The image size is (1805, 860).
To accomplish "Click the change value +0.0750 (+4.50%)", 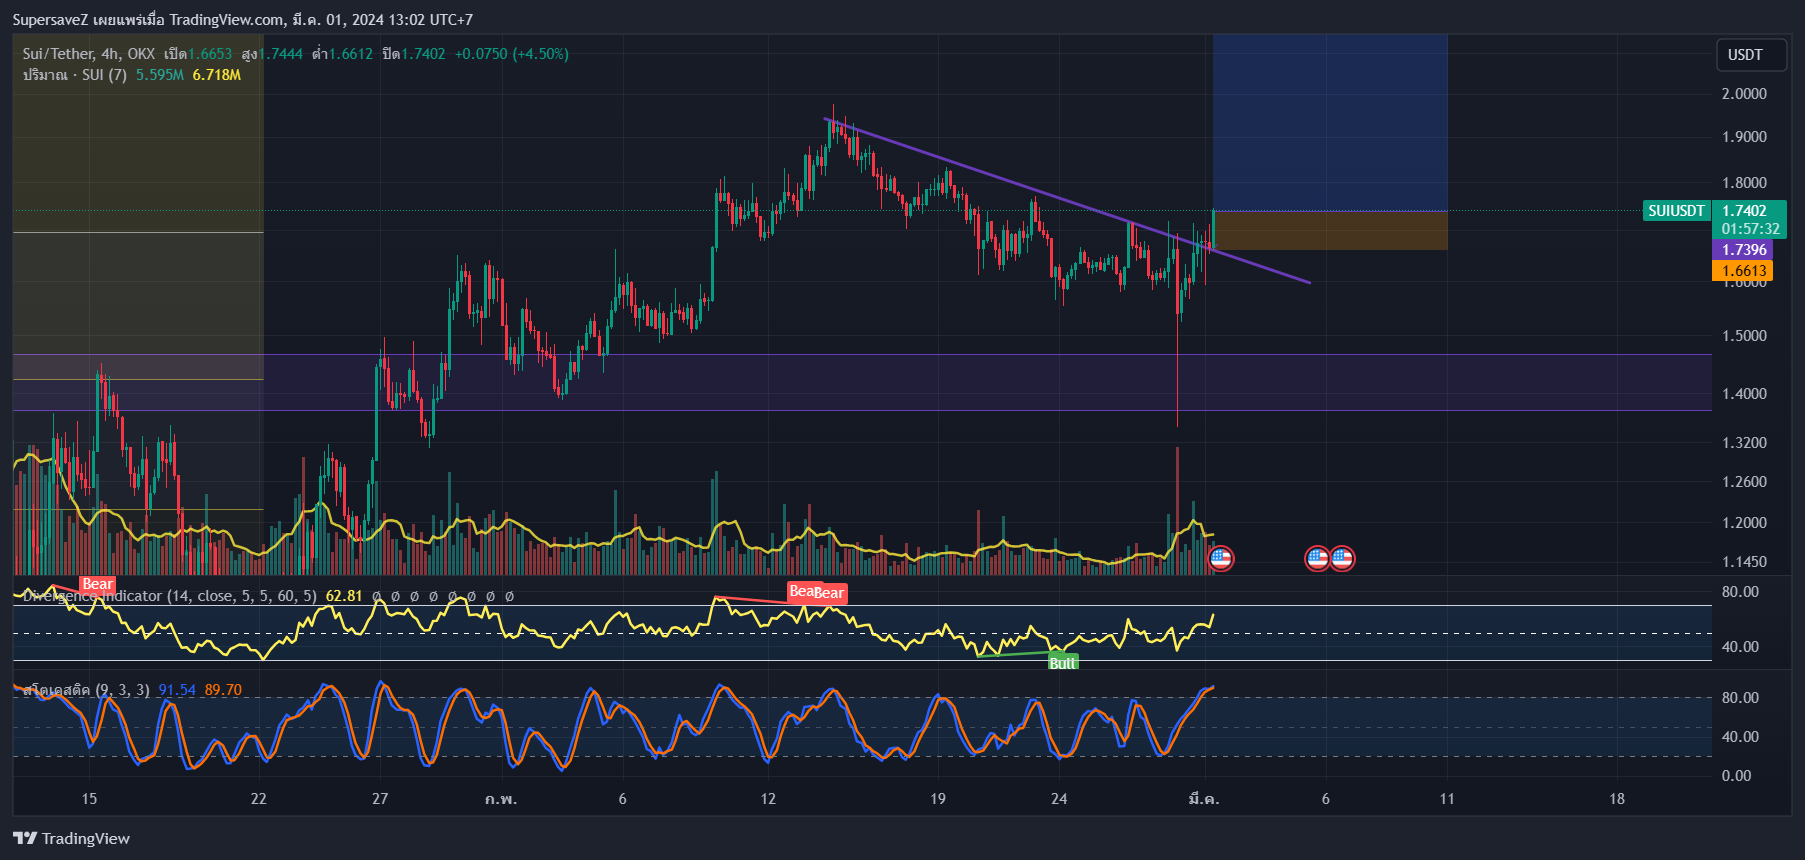I will [x=512, y=54].
